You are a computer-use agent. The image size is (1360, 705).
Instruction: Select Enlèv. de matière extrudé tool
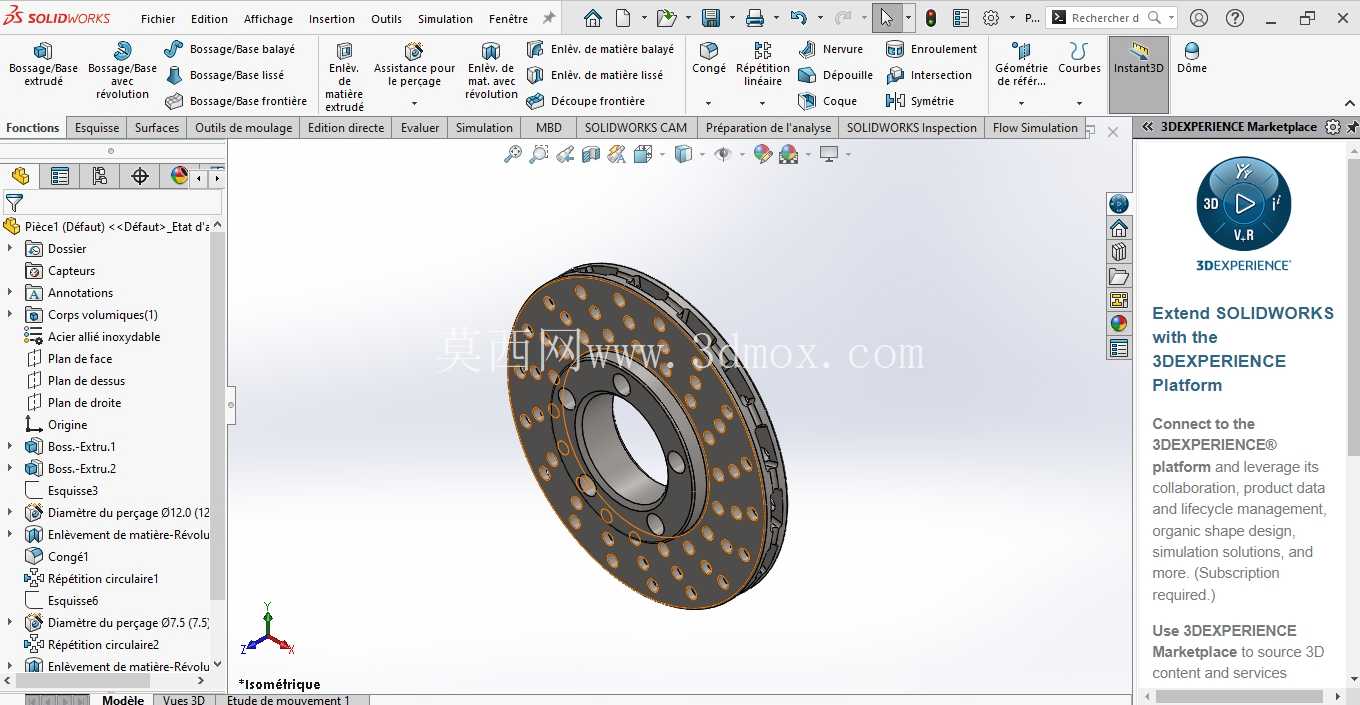tap(344, 77)
